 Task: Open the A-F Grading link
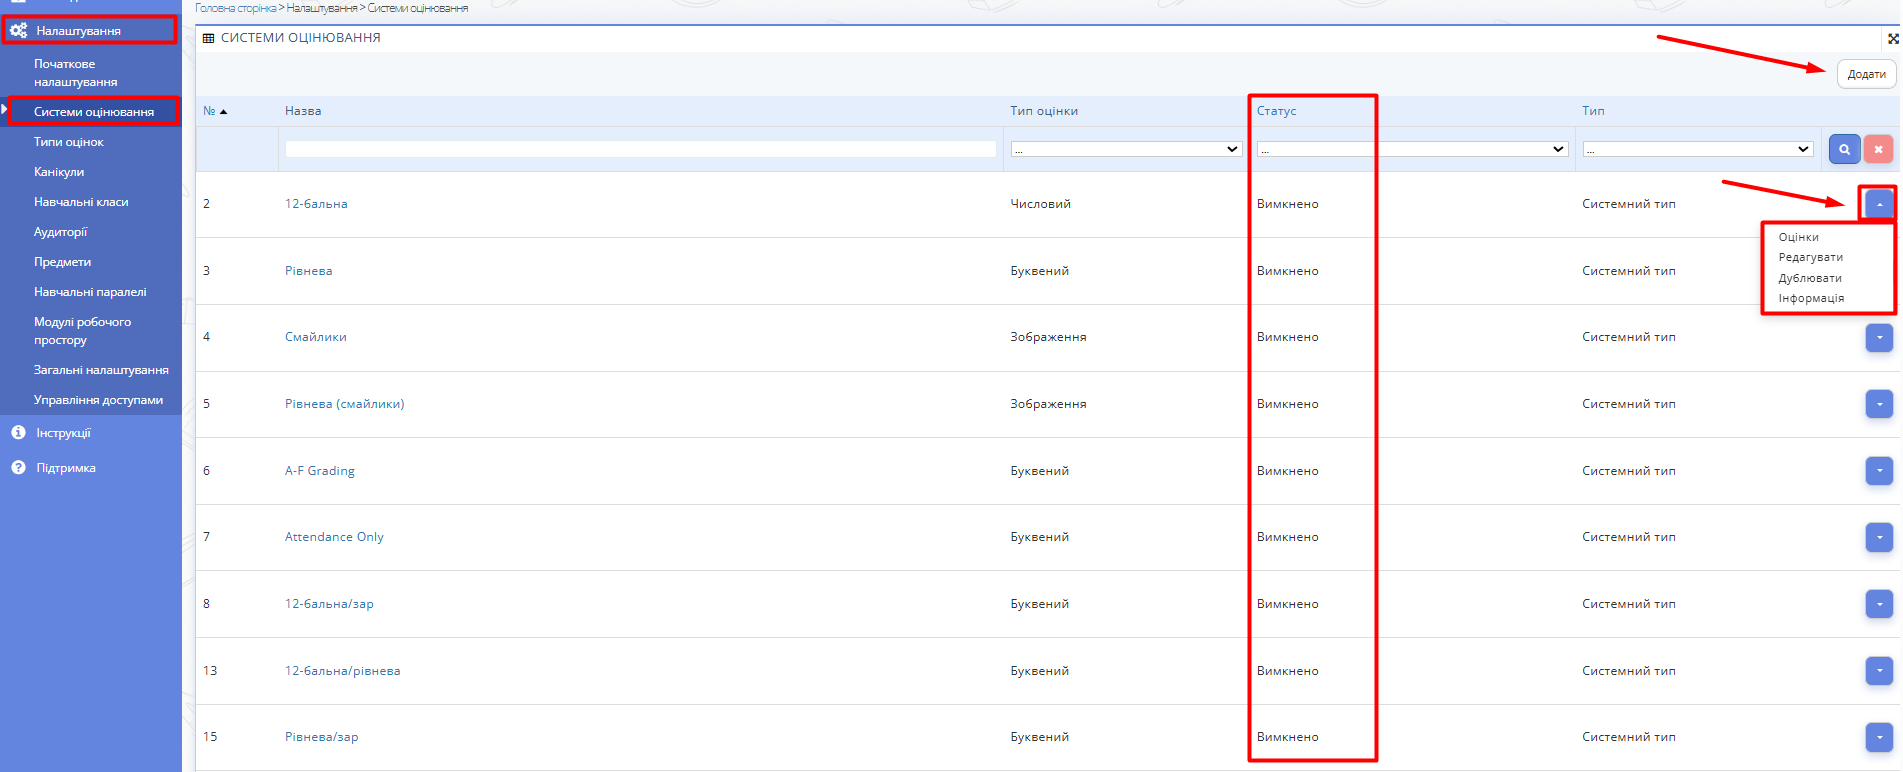pyautogui.click(x=320, y=471)
